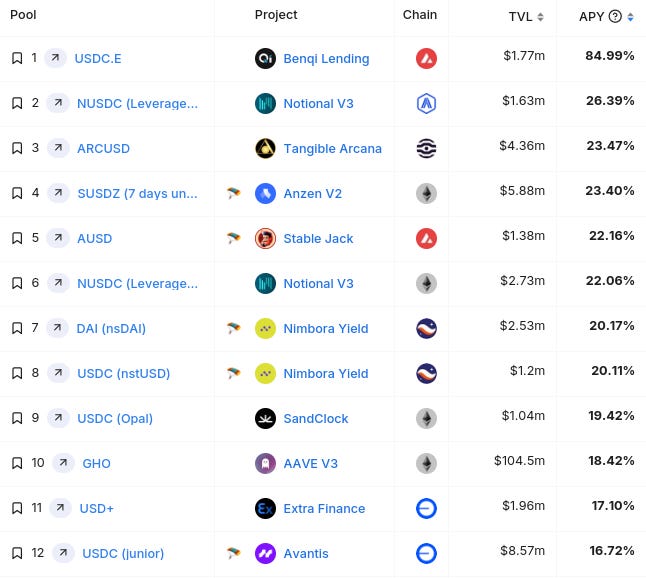
Task: Open the GHO pool link
Action: tap(96, 463)
